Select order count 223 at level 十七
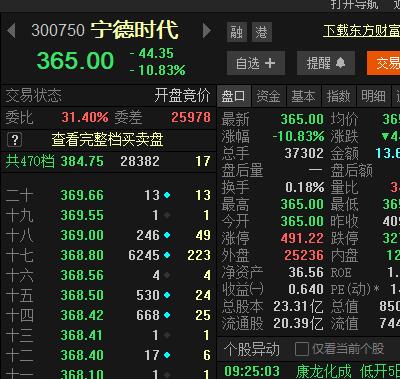Screen dimensions: 400x379 tap(199, 255)
